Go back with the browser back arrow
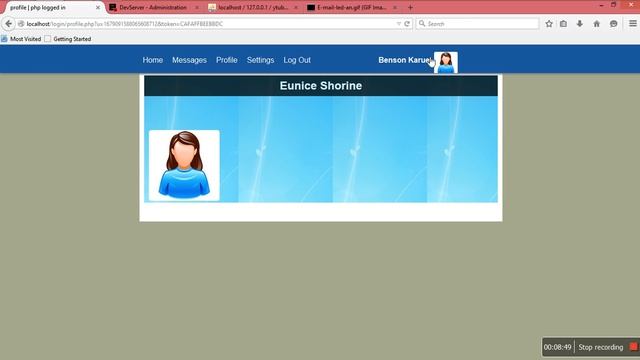Image resolution: width=640 pixels, height=360 pixels. (9, 24)
